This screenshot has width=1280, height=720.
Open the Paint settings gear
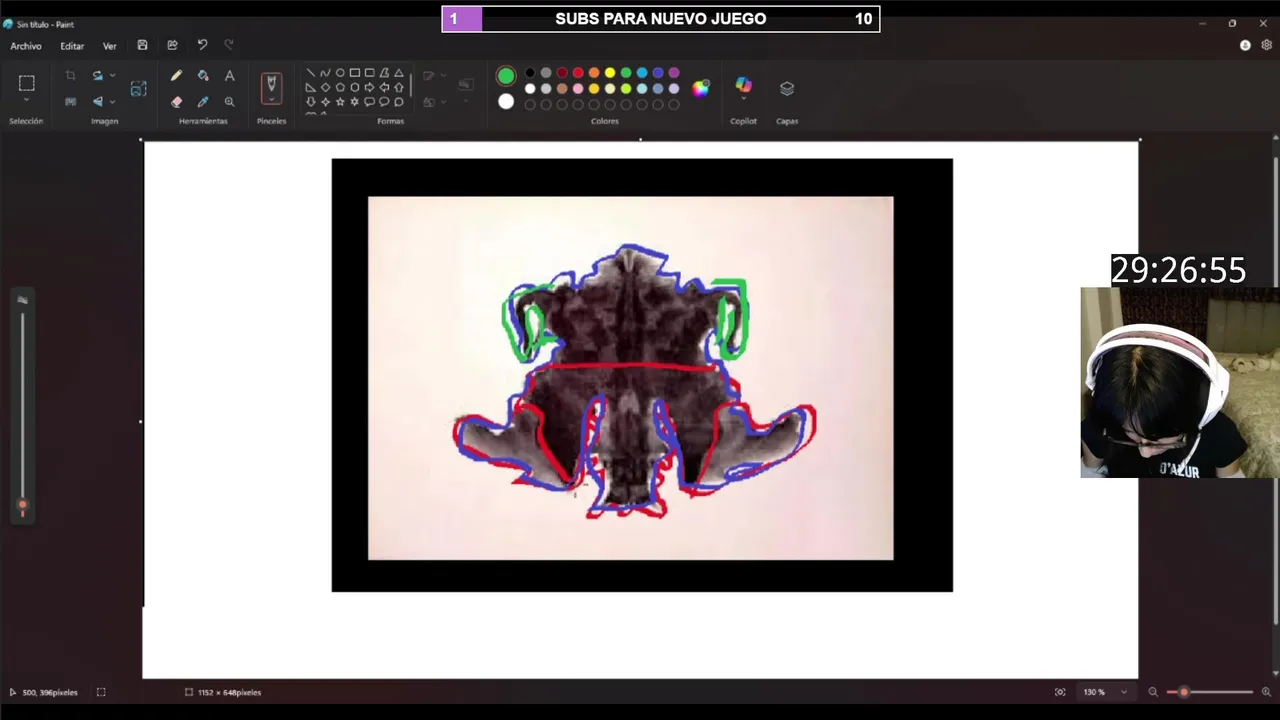coord(1266,45)
